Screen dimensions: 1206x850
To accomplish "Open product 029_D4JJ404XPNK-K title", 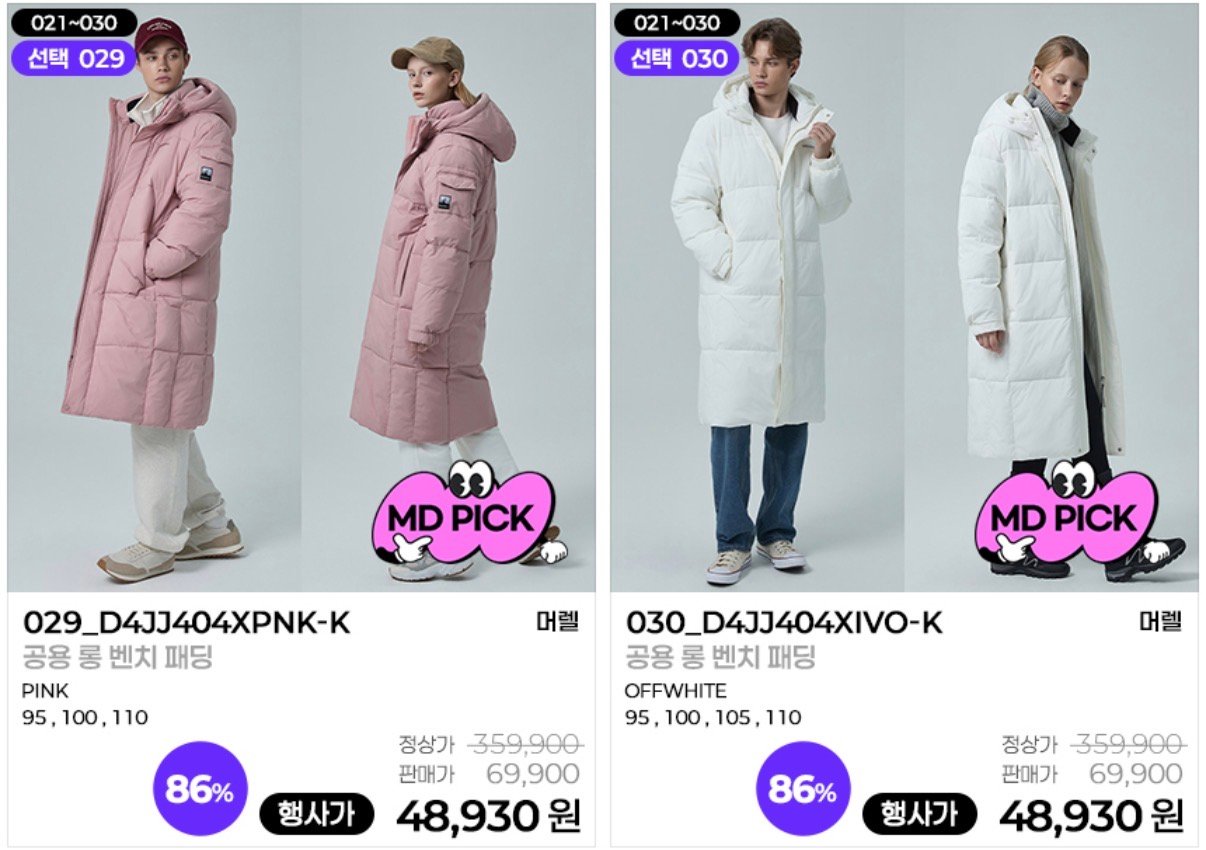I will tap(186, 623).
